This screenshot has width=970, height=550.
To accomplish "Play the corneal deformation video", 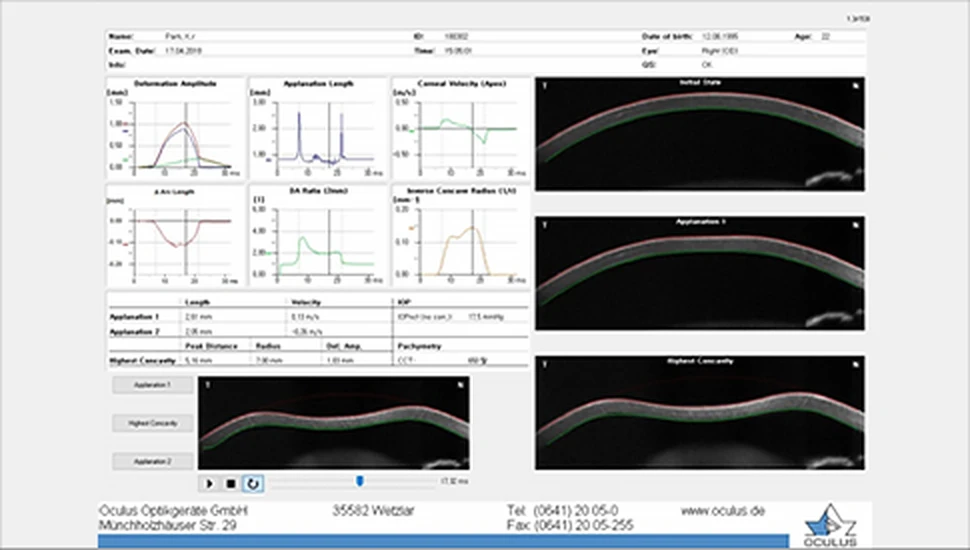I will pos(209,483).
